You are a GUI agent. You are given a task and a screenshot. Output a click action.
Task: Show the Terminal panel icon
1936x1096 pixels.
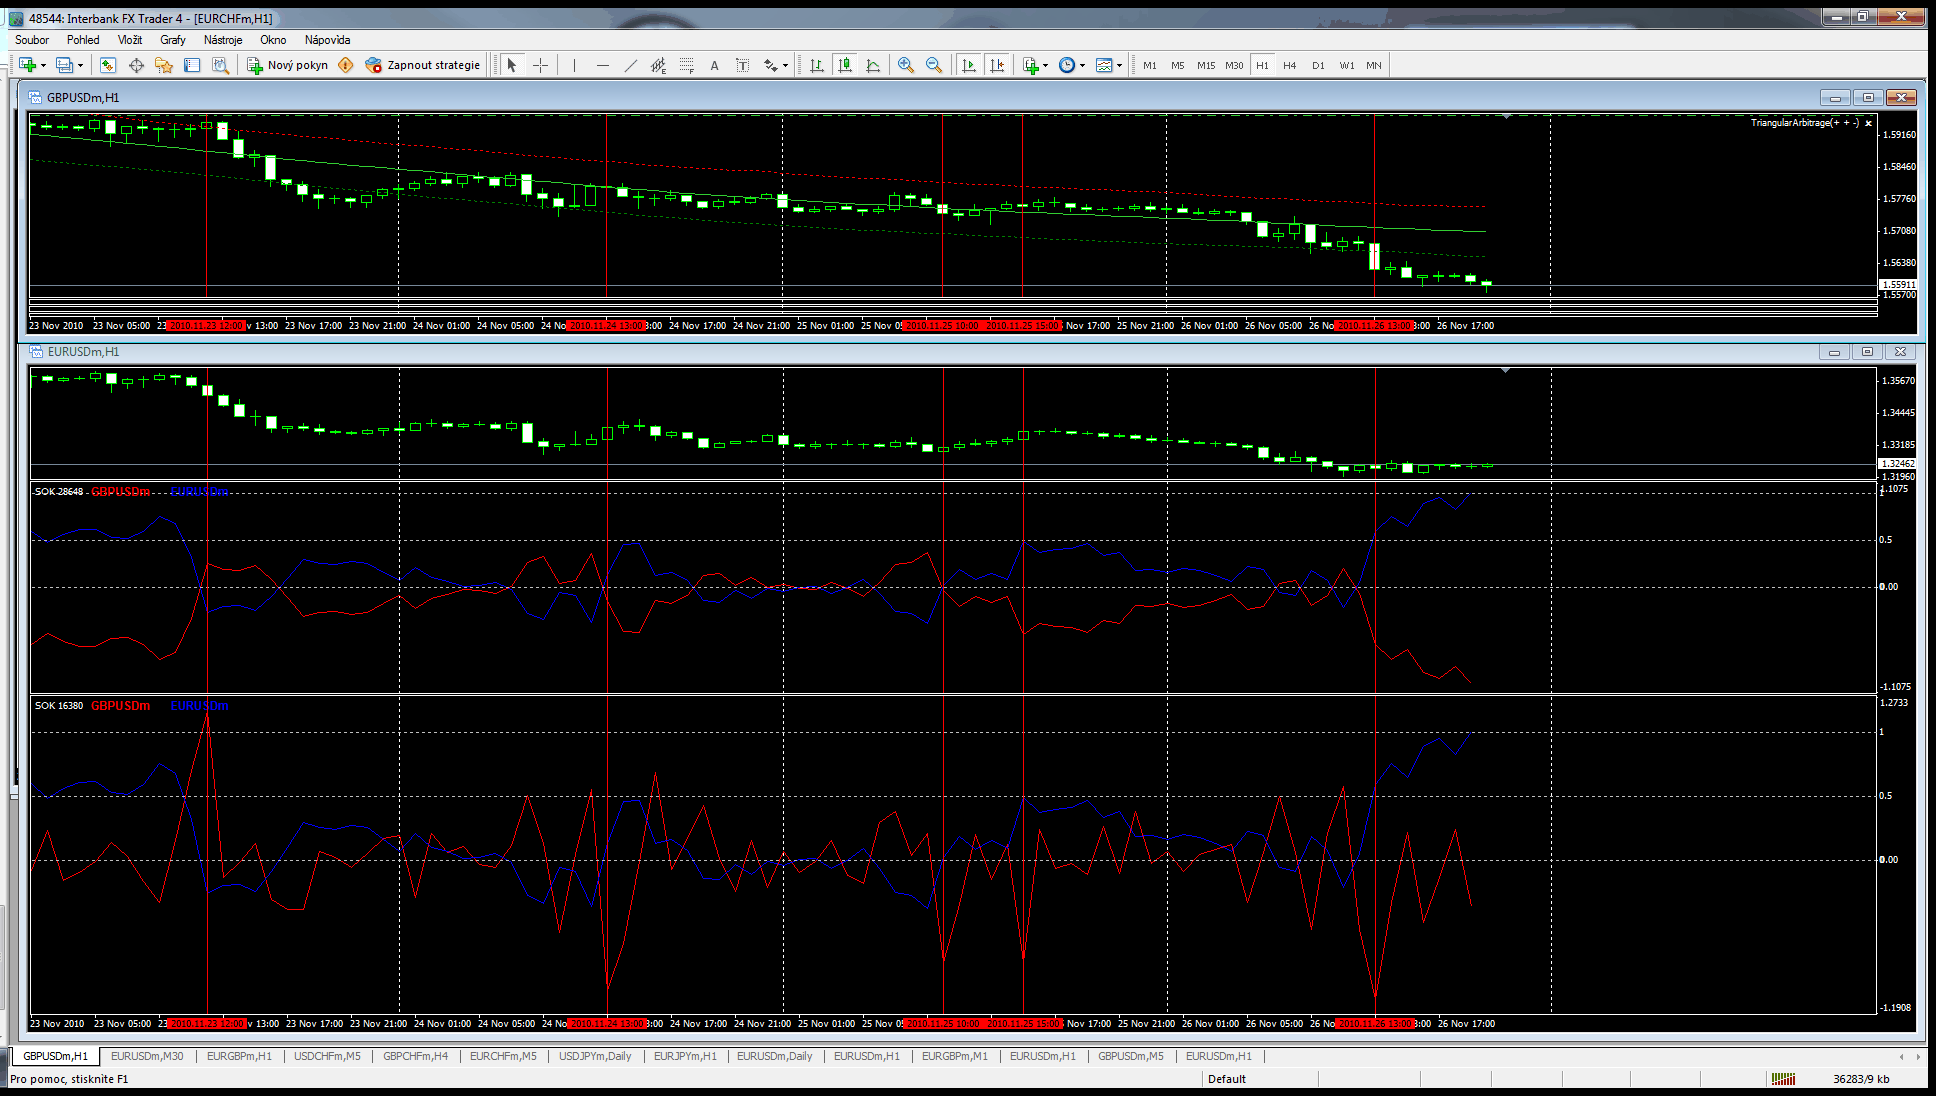(192, 65)
